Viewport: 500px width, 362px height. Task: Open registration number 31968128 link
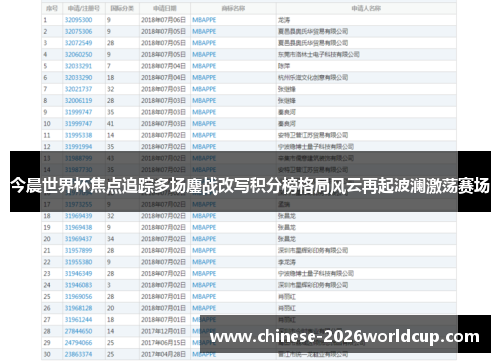[x=78, y=308]
